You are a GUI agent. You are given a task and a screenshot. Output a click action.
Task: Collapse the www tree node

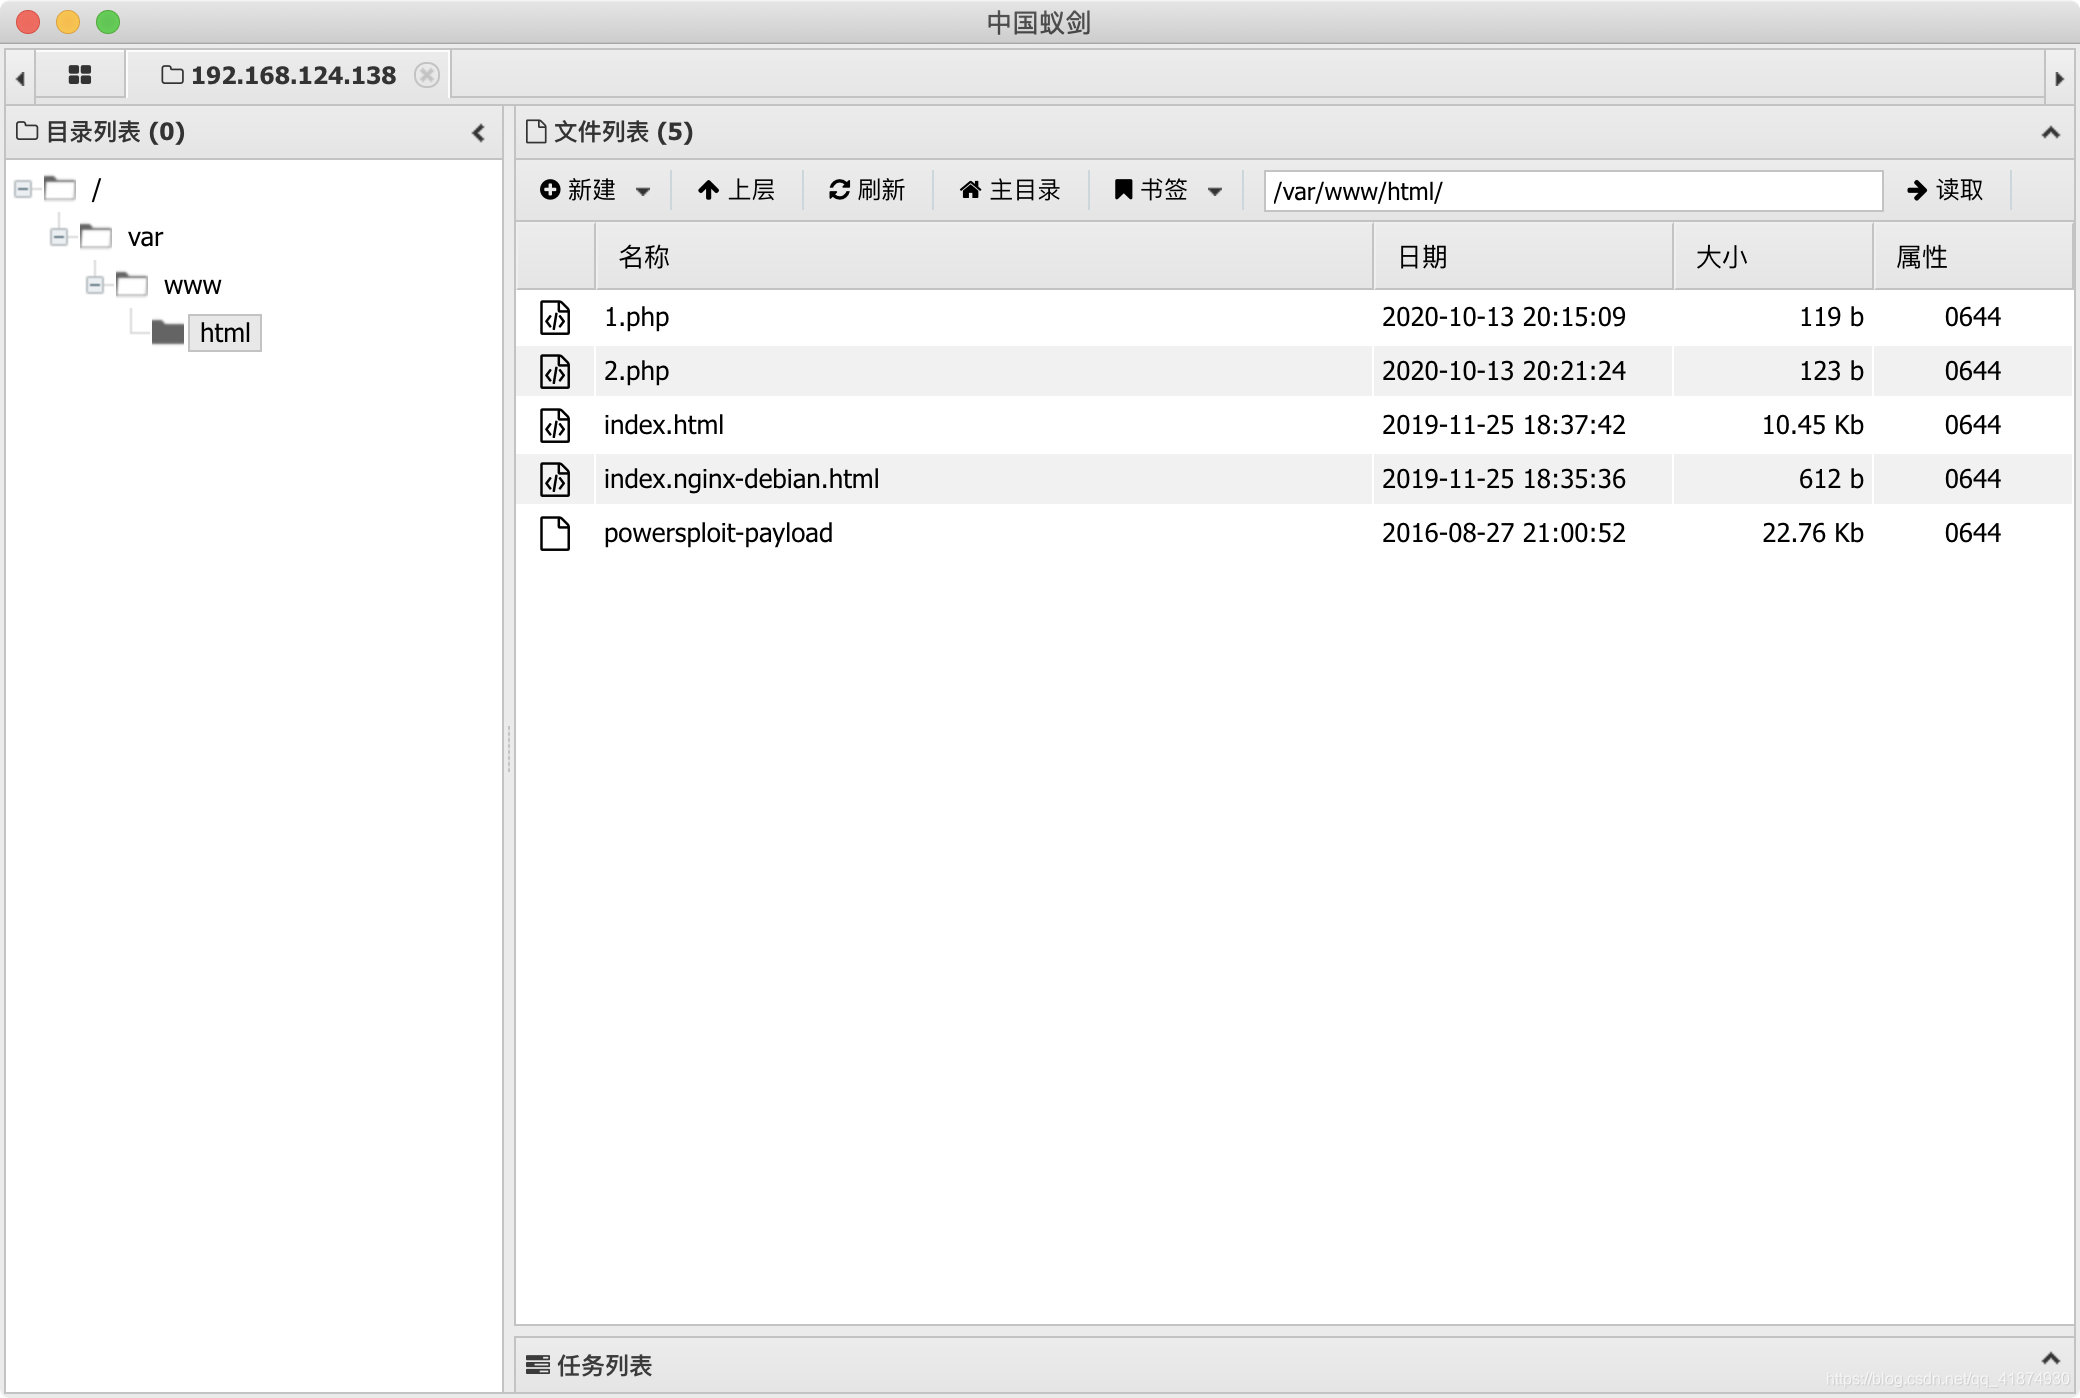point(95,285)
